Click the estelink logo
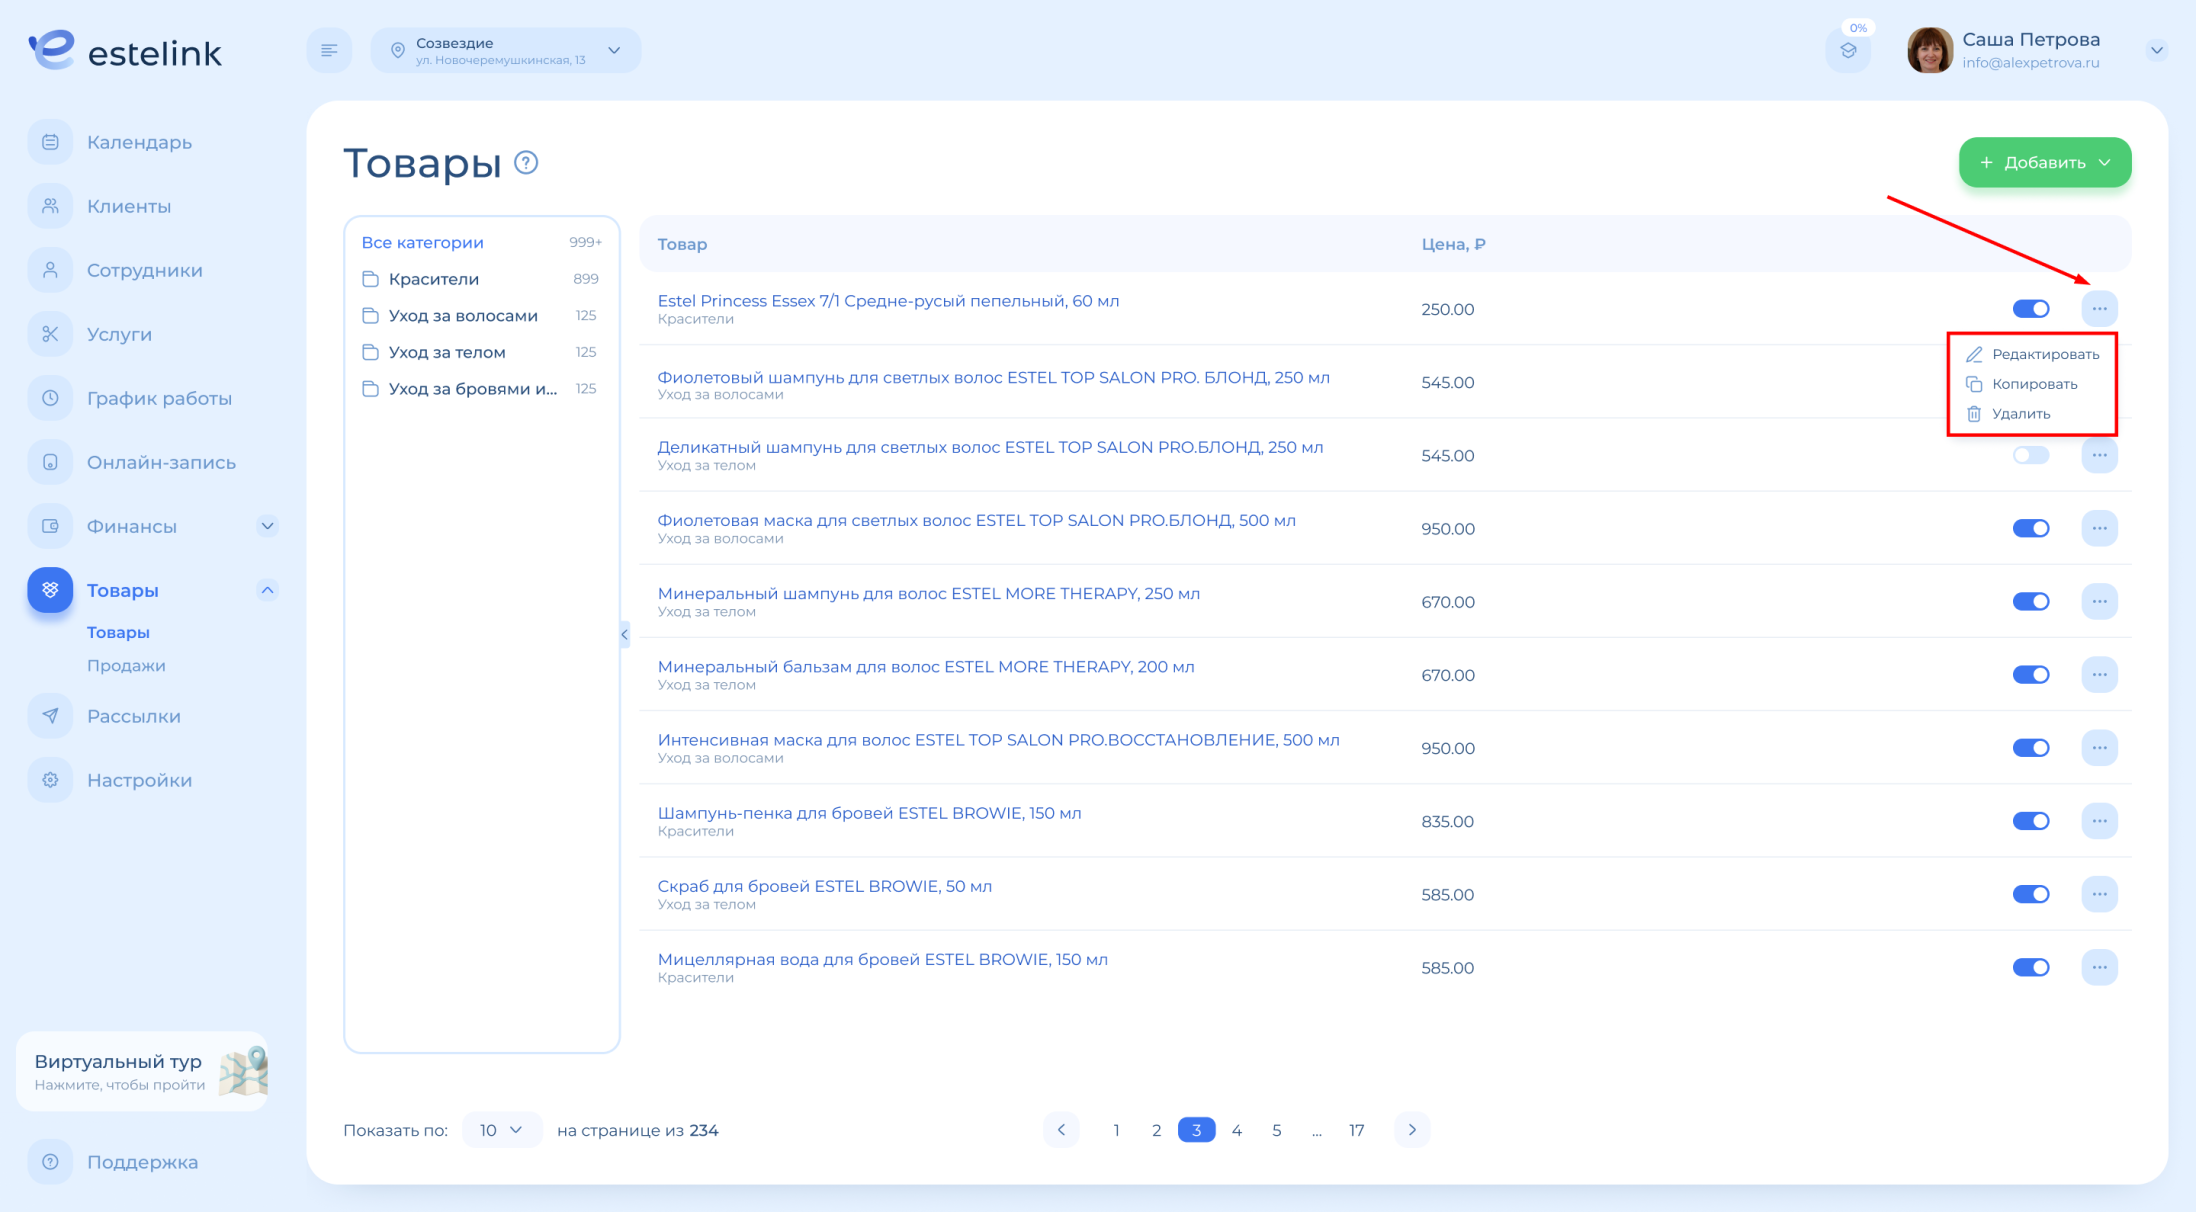This screenshot has width=2196, height=1212. [x=125, y=50]
